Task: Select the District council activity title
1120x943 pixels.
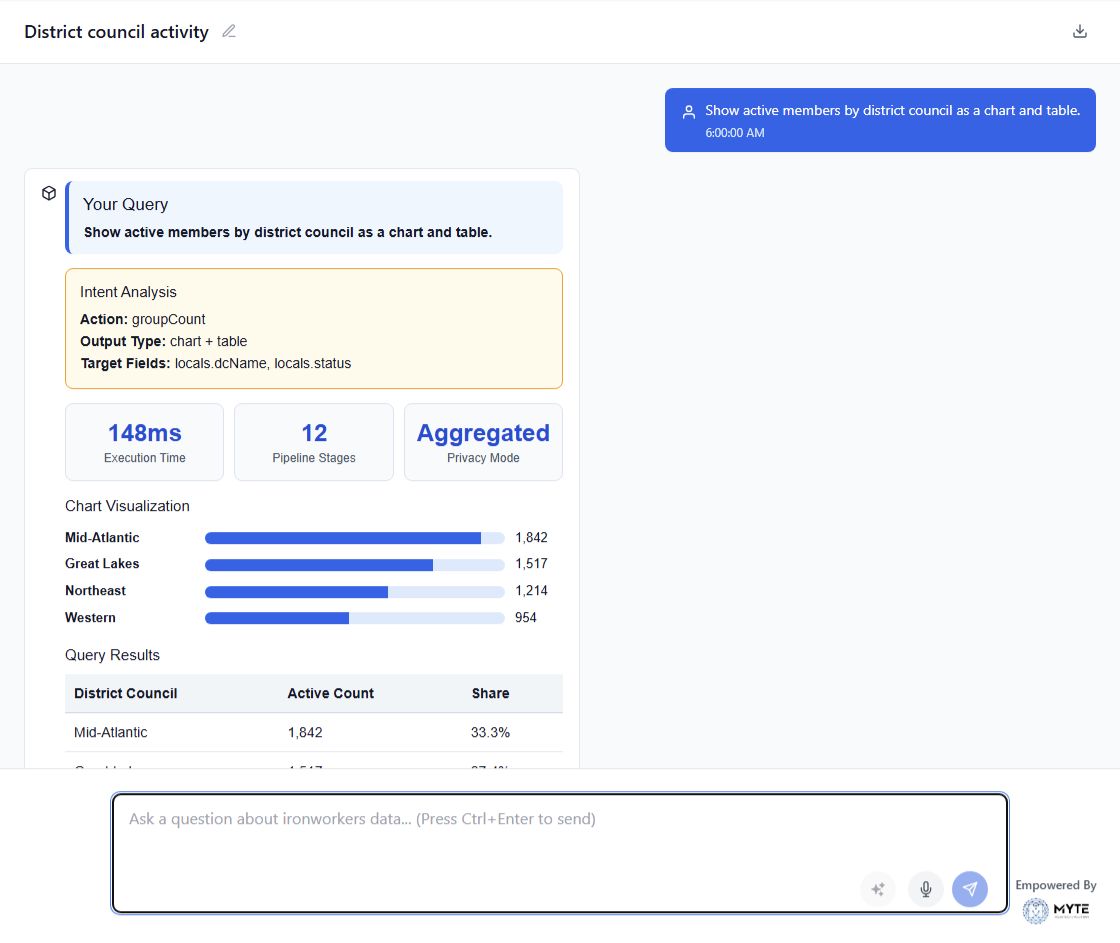Action: [116, 32]
